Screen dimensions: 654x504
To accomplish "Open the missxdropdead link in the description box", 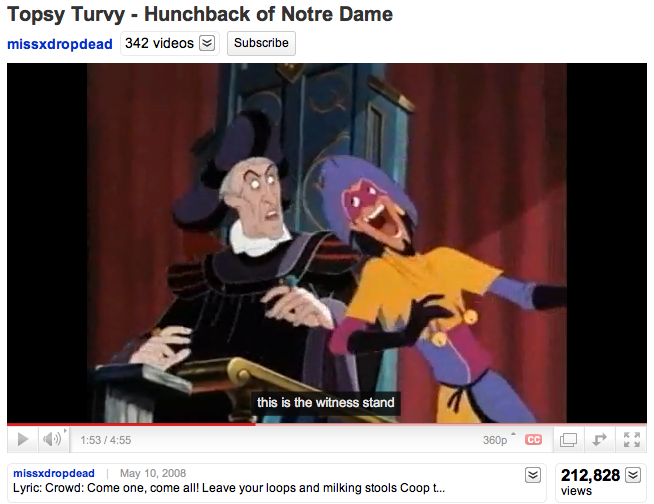I will point(54,473).
